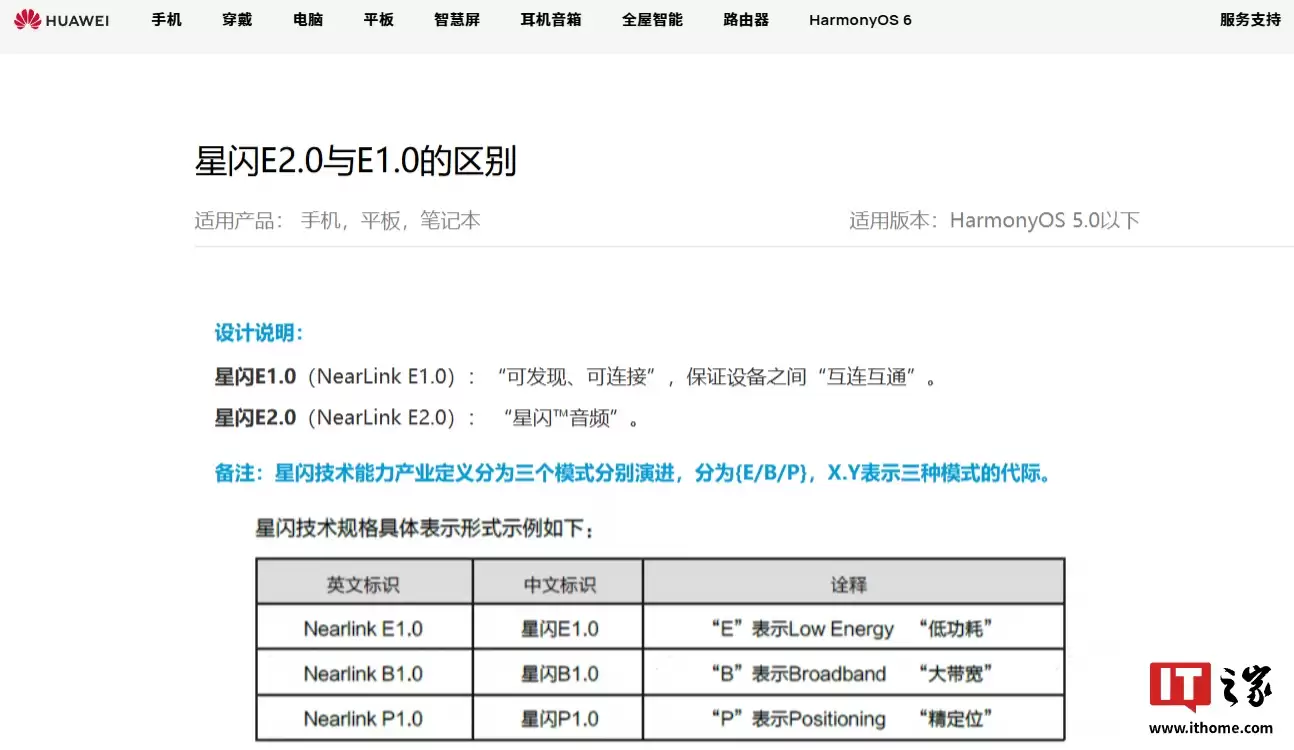Click 智慧屏 in the navigation
Image resolution: width=1294 pixels, height=750 pixels.
coord(457,19)
